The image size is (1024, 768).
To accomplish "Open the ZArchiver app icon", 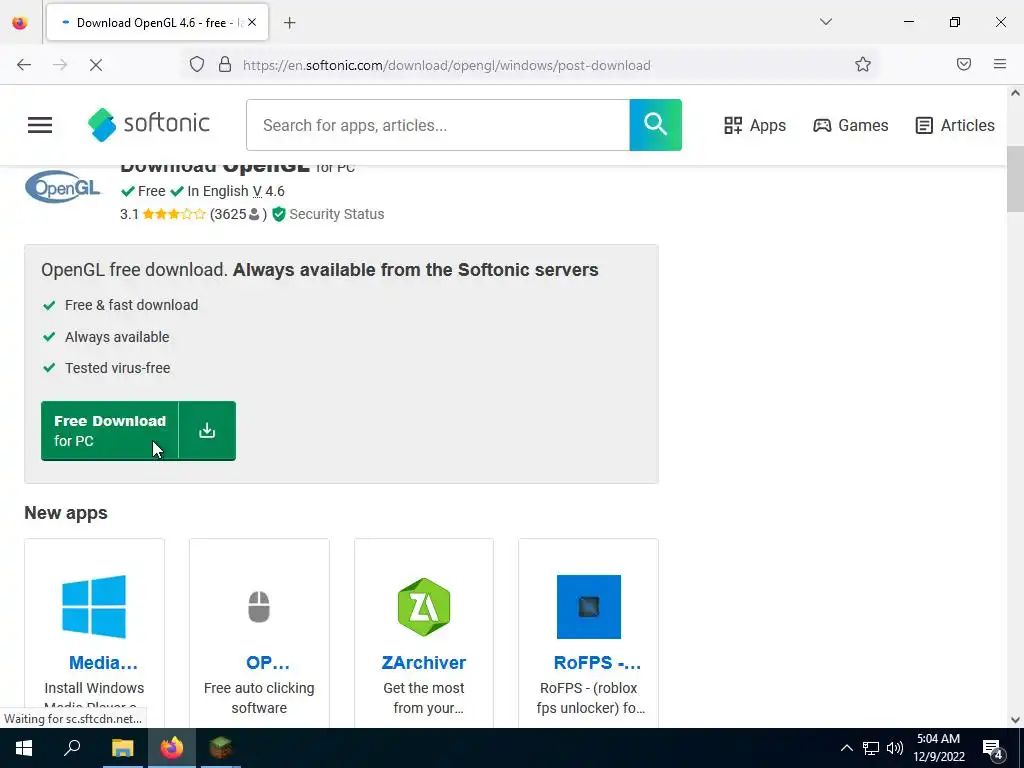I will pyautogui.click(x=424, y=607).
